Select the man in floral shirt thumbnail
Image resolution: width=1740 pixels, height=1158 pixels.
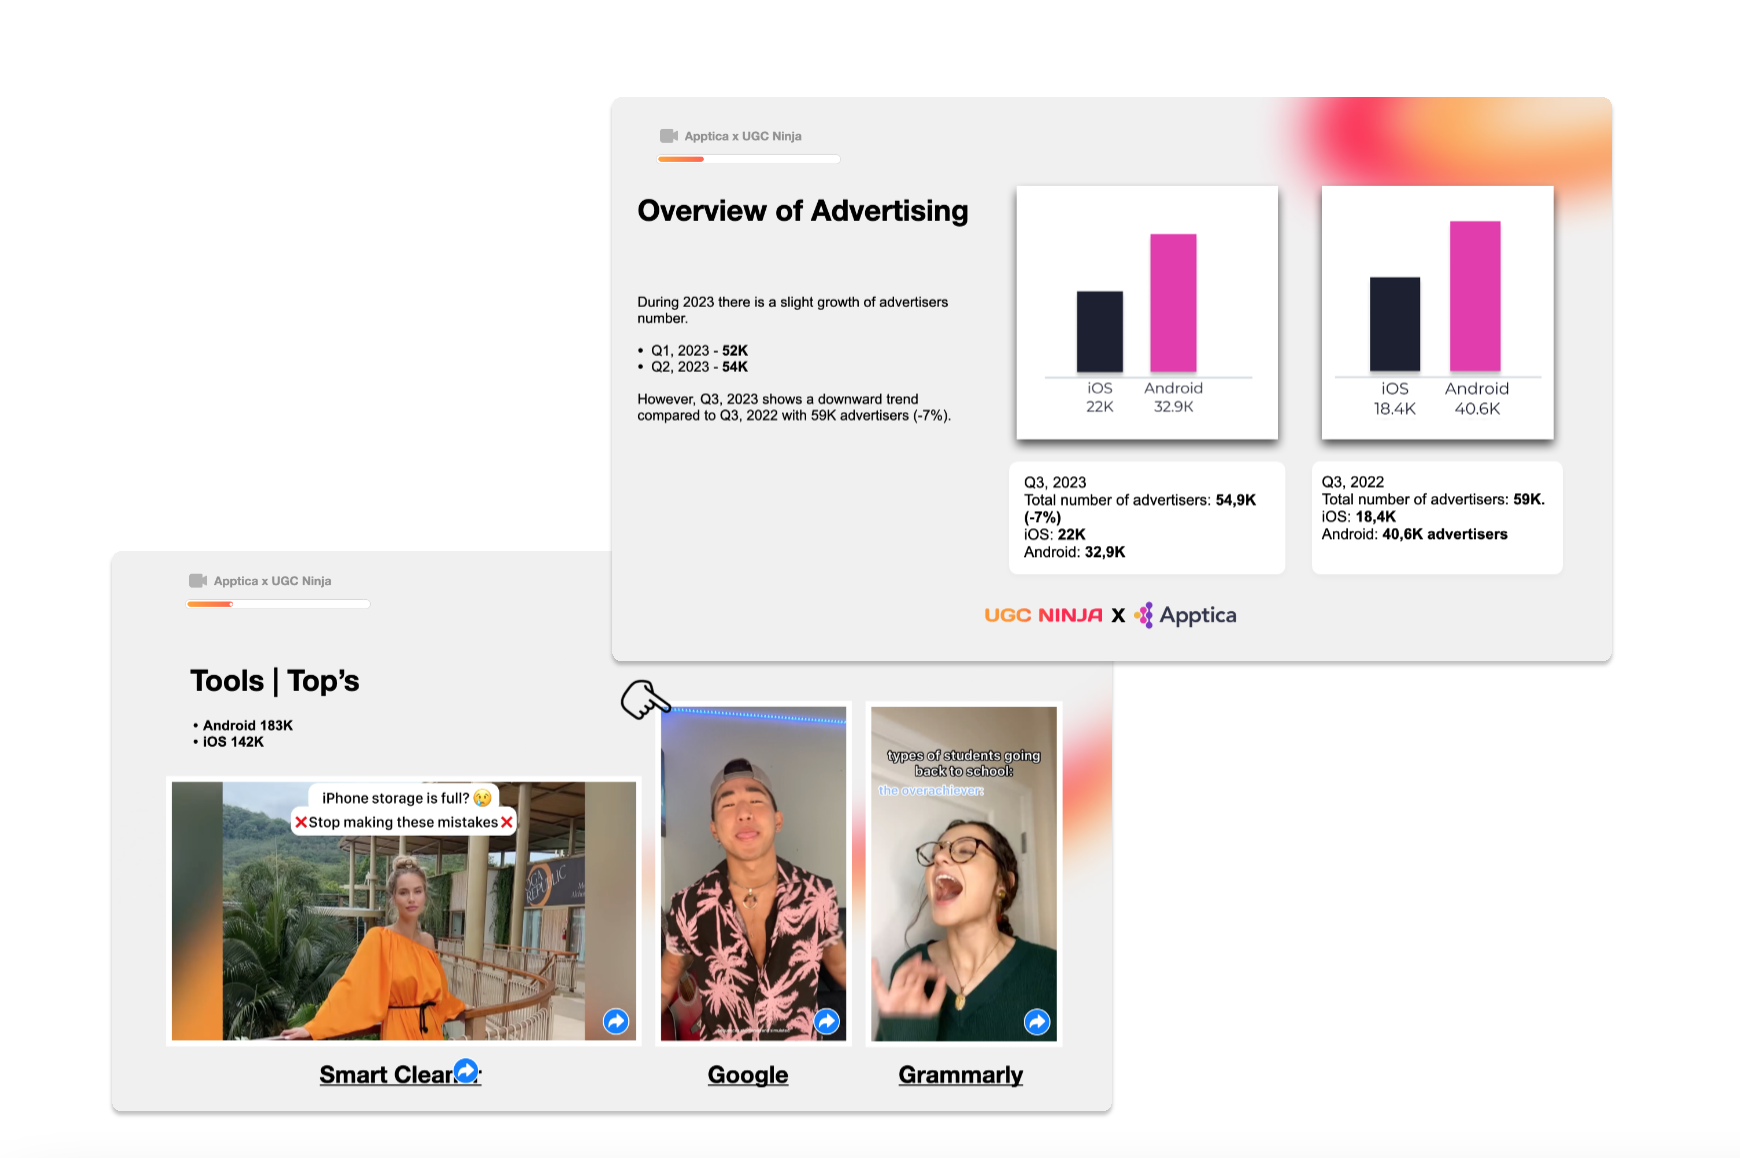coord(753,874)
